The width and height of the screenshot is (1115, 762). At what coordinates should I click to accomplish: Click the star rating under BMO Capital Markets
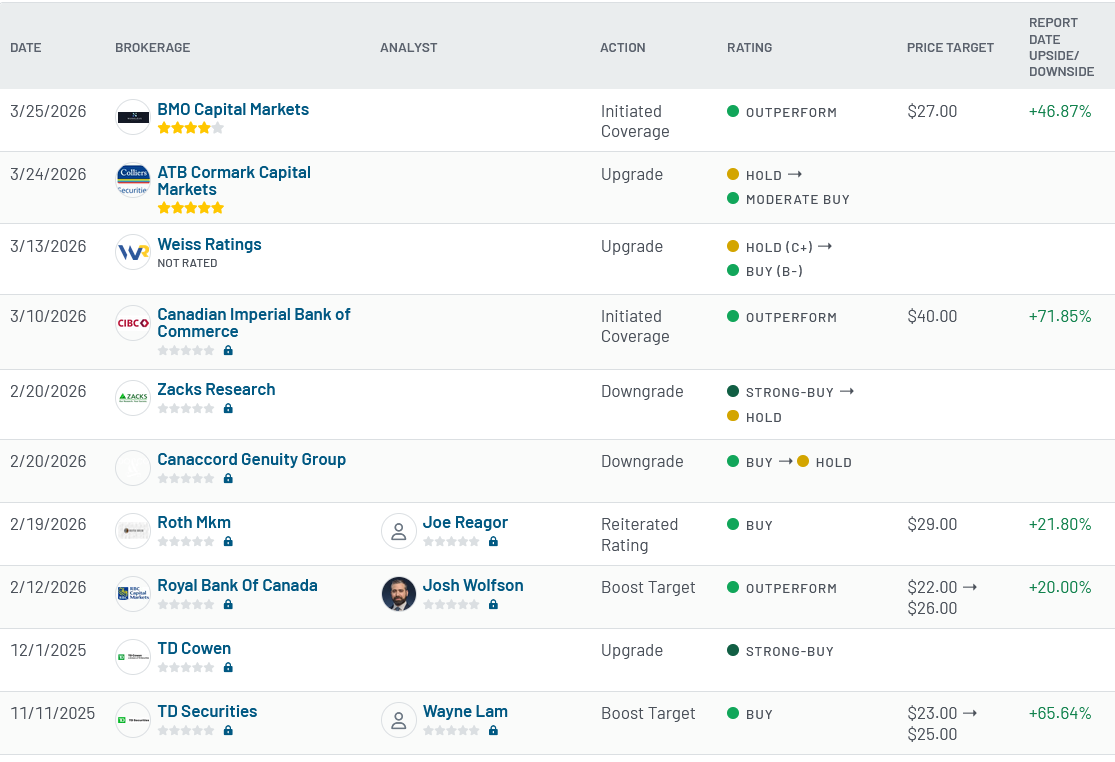(x=191, y=128)
